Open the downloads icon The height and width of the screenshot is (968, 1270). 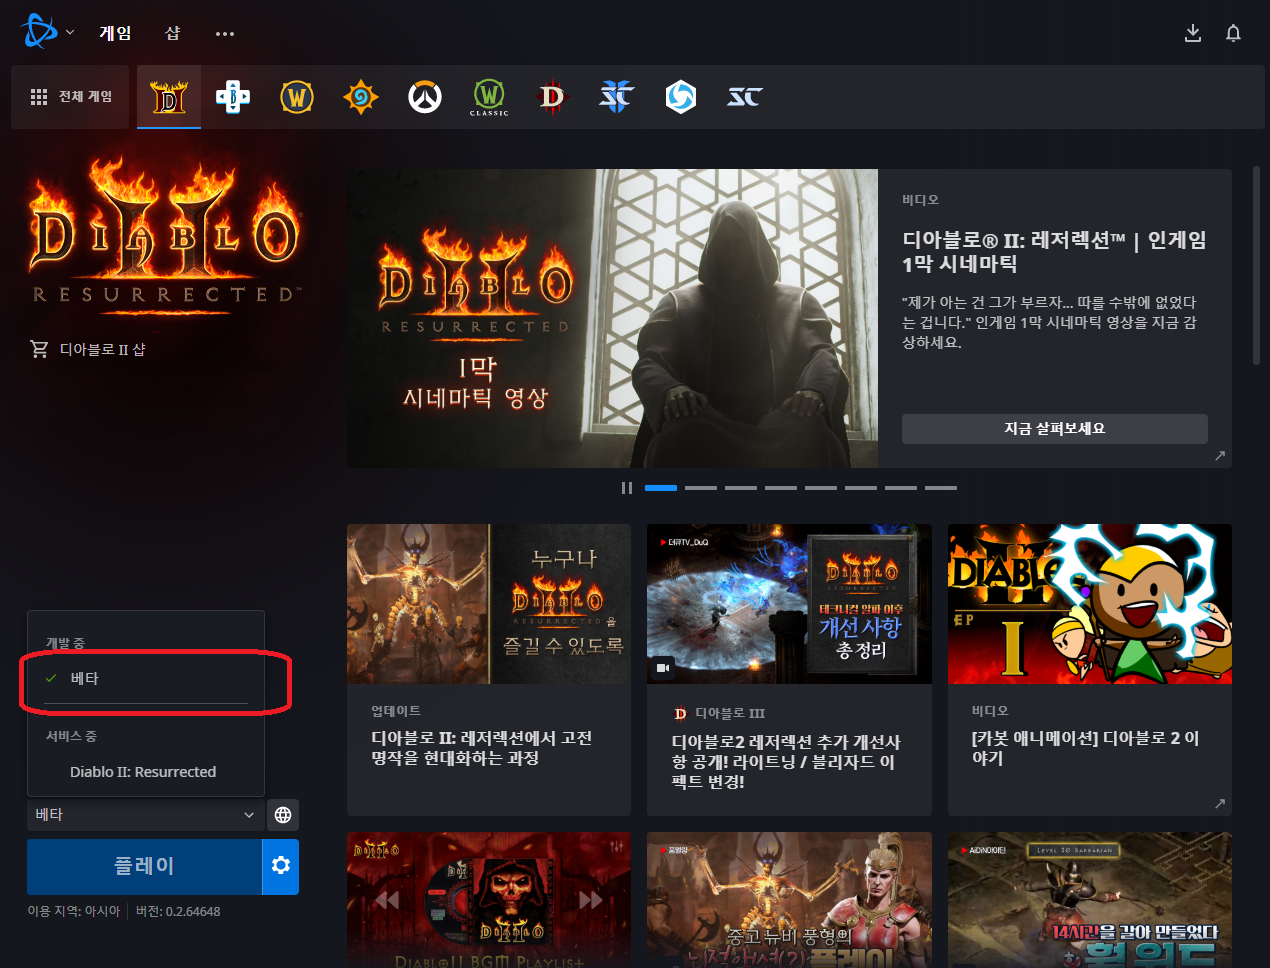1193,33
